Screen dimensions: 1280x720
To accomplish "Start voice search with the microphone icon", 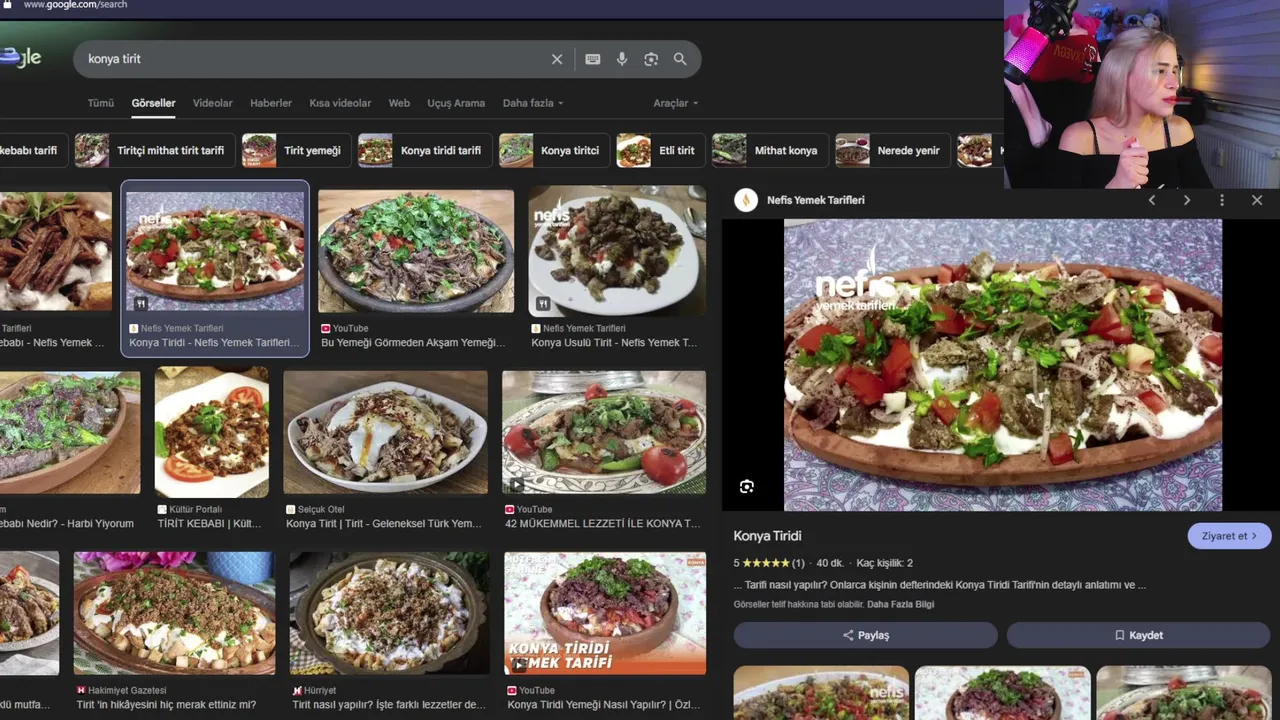I will pyautogui.click(x=622, y=59).
